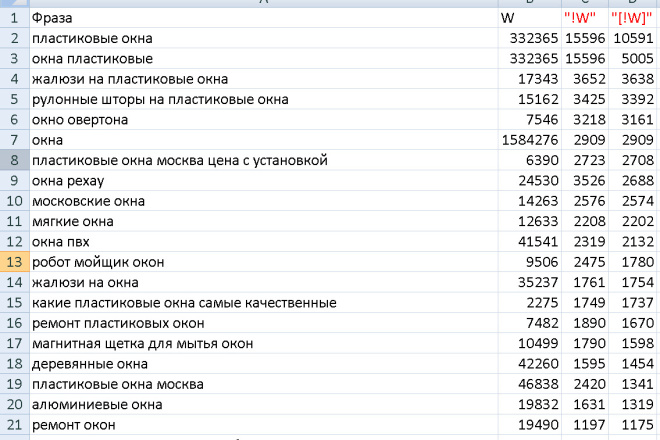Click the value 2475 cell
The height and width of the screenshot is (440, 660).
(x=585, y=262)
